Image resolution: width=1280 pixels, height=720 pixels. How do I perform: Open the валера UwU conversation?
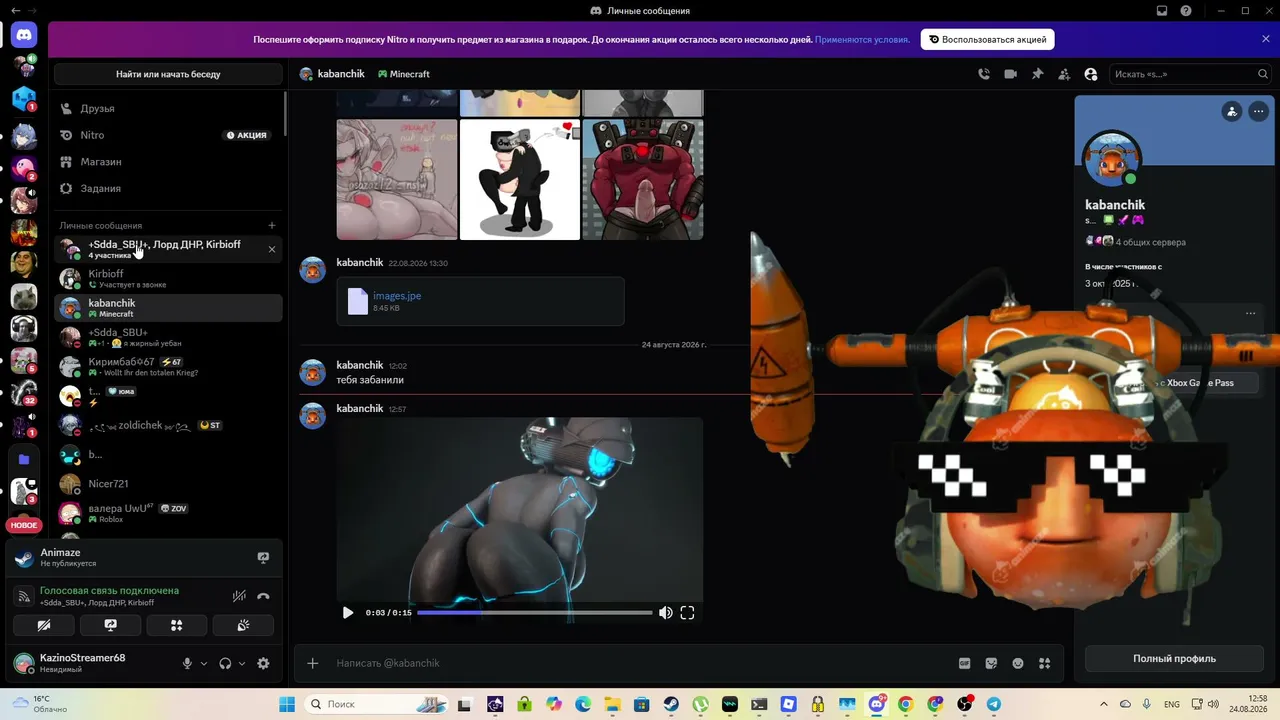point(168,513)
